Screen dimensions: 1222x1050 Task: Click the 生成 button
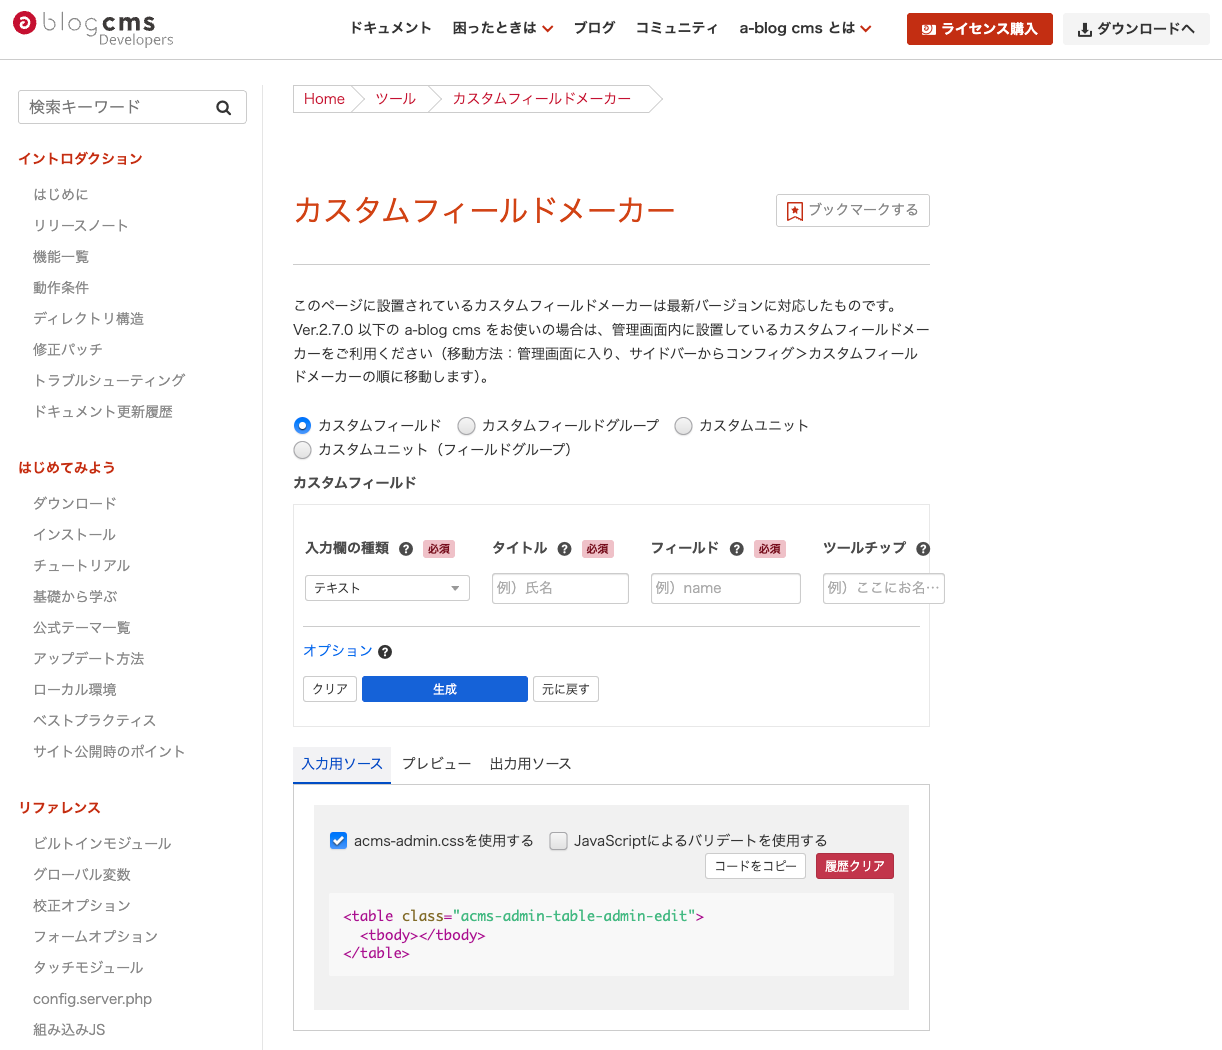(444, 689)
